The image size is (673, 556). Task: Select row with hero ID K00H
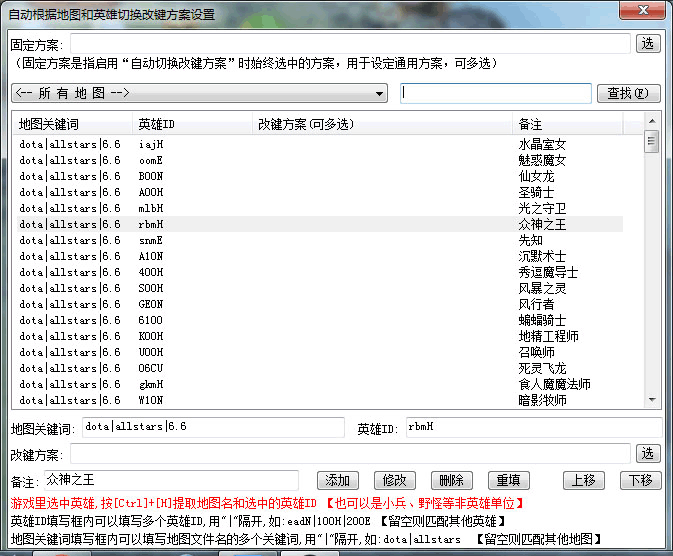(x=320, y=336)
